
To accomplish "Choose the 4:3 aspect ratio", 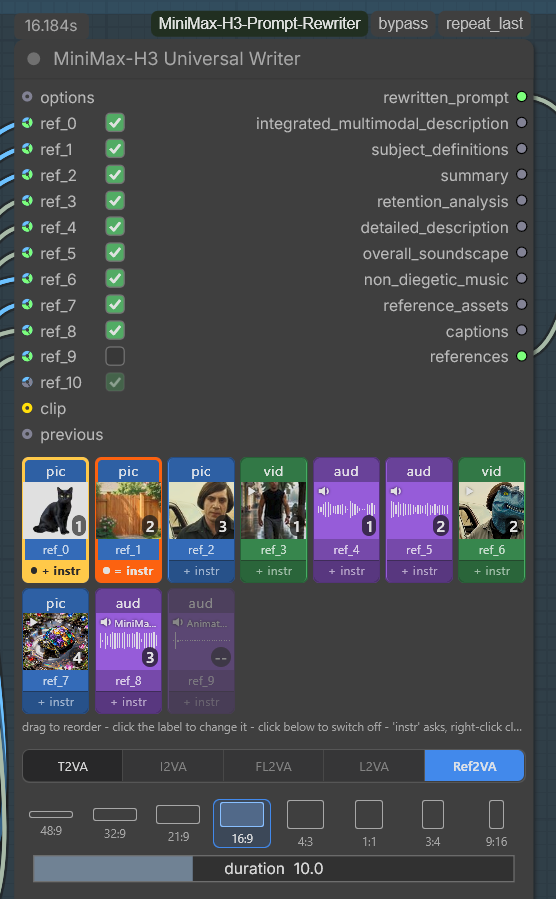I will click(x=306, y=823).
